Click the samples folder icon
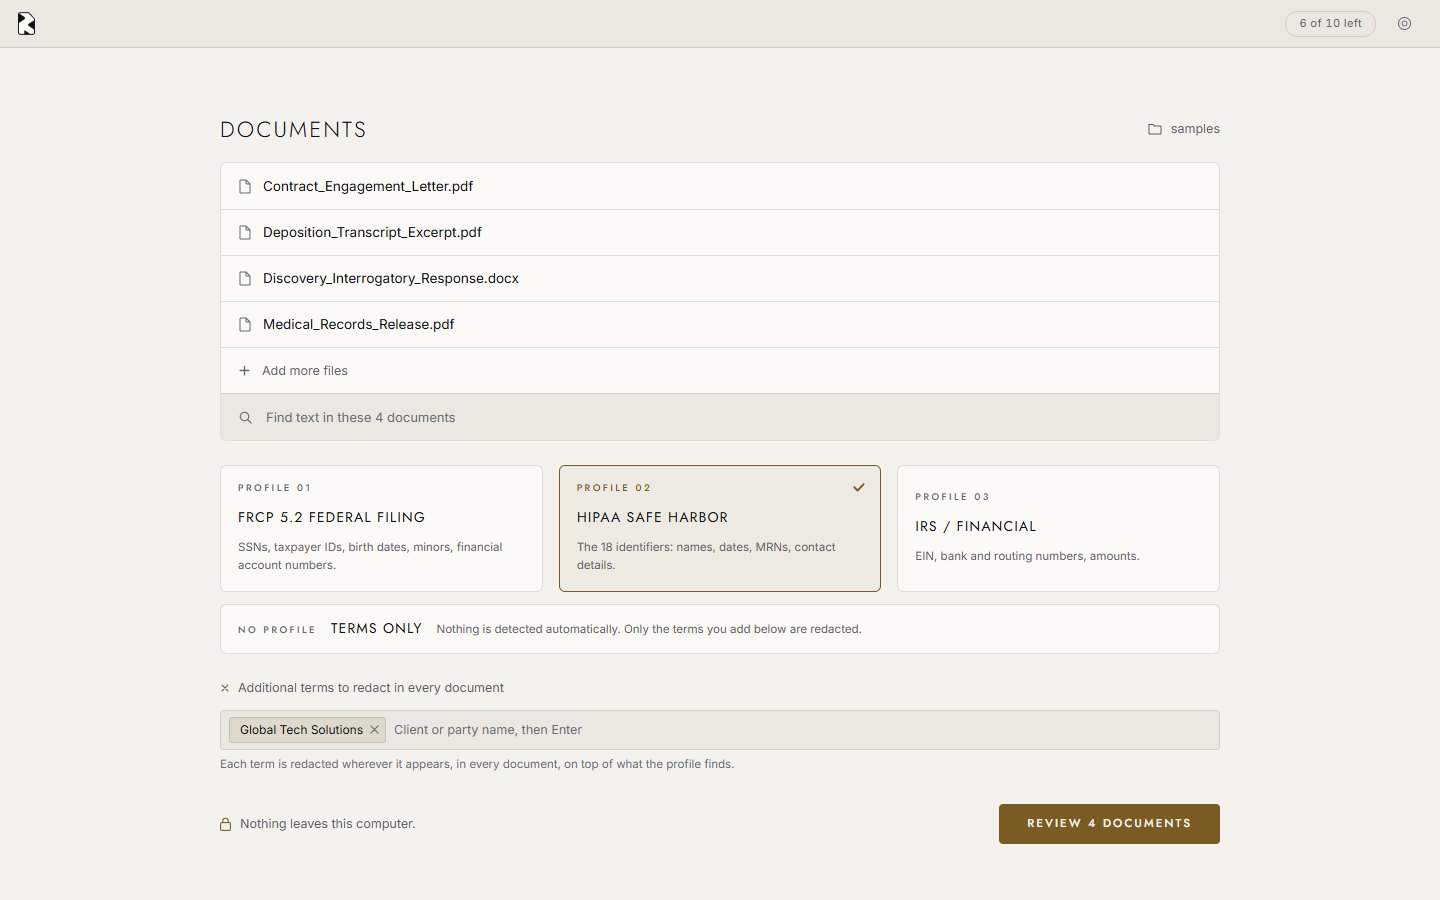The width and height of the screenshot is (1440, 900). 1155,129
